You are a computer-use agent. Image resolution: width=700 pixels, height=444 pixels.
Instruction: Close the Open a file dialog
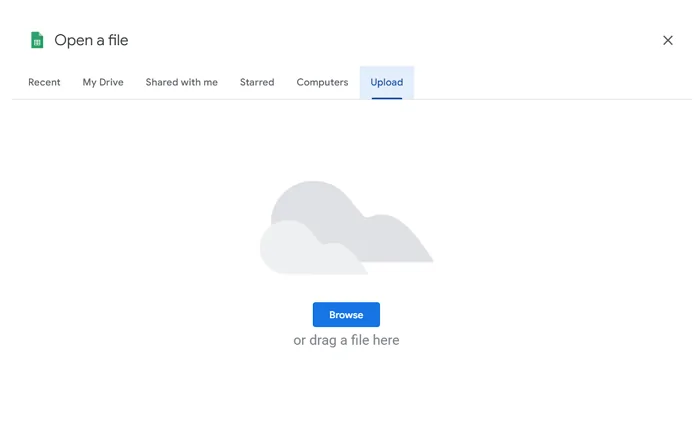667,40
